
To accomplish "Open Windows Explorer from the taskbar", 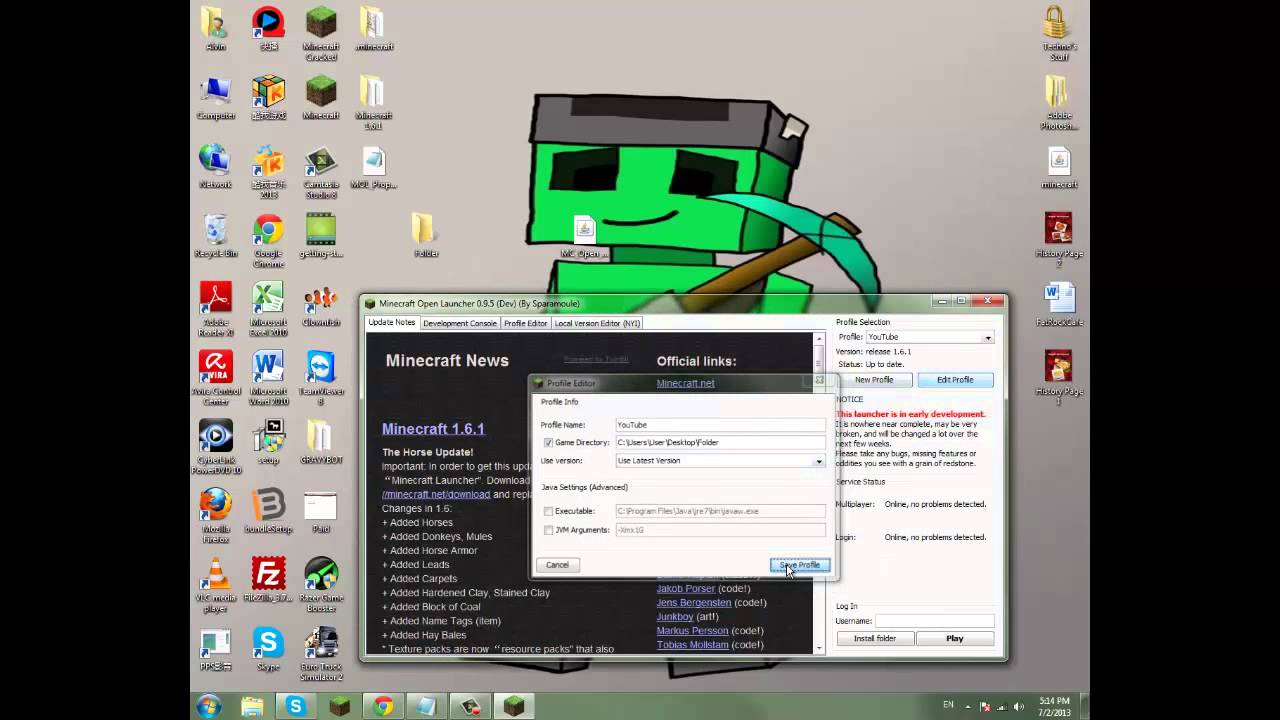I will pyautogui.click(x=252, y=706).
